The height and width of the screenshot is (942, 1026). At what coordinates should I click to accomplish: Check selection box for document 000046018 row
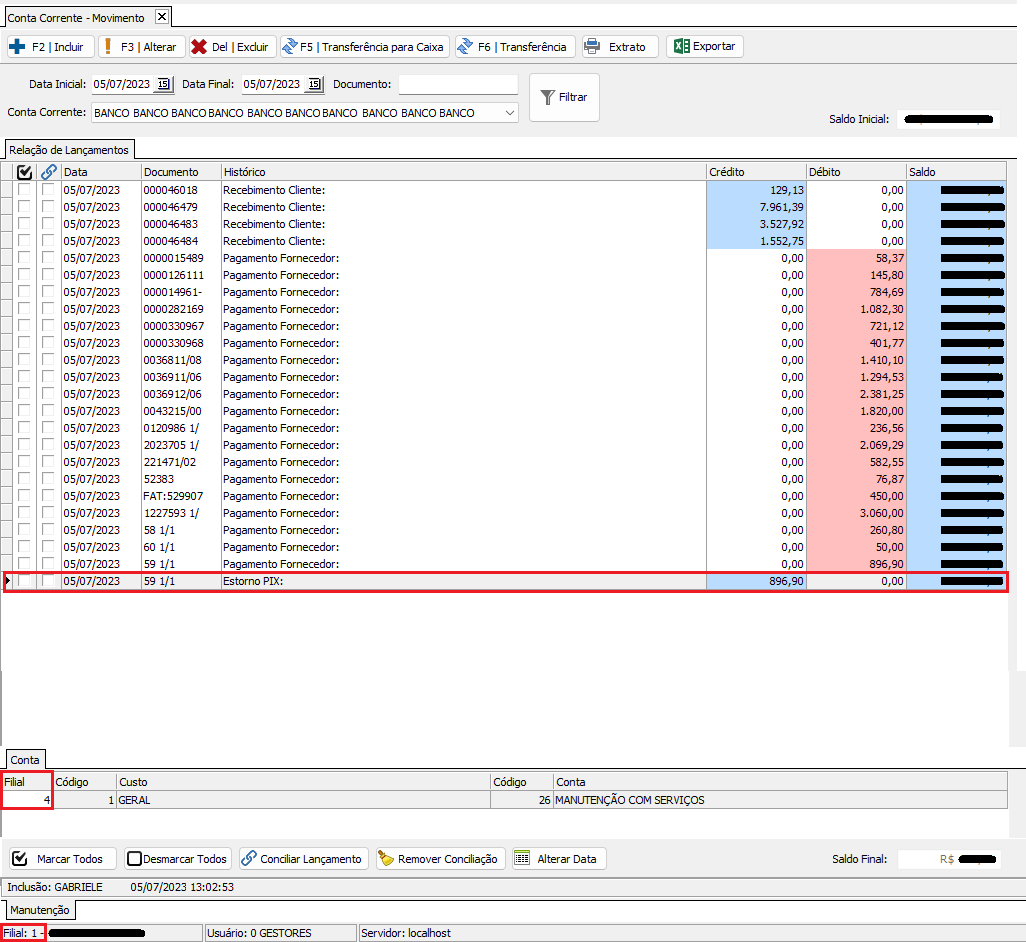24,190
